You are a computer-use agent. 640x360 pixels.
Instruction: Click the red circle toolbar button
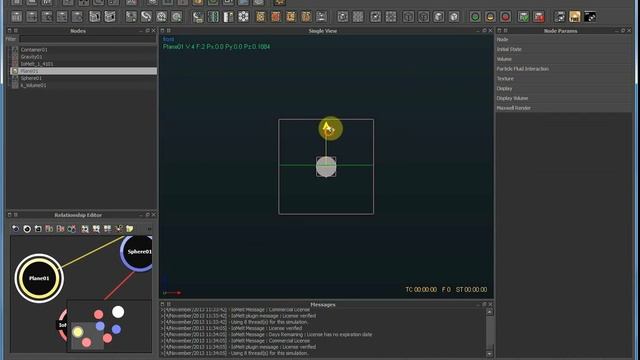[x=505, y=17]
